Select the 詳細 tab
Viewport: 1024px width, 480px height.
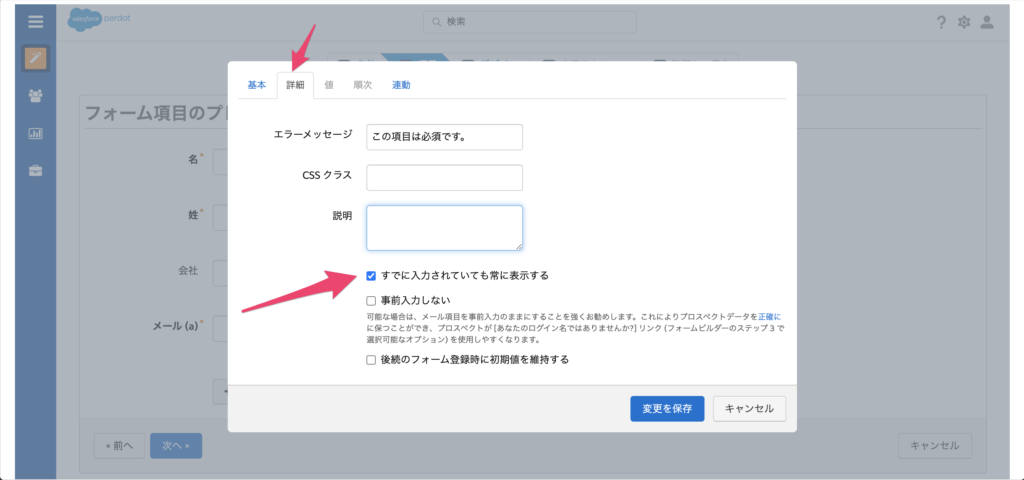(295, 85)
